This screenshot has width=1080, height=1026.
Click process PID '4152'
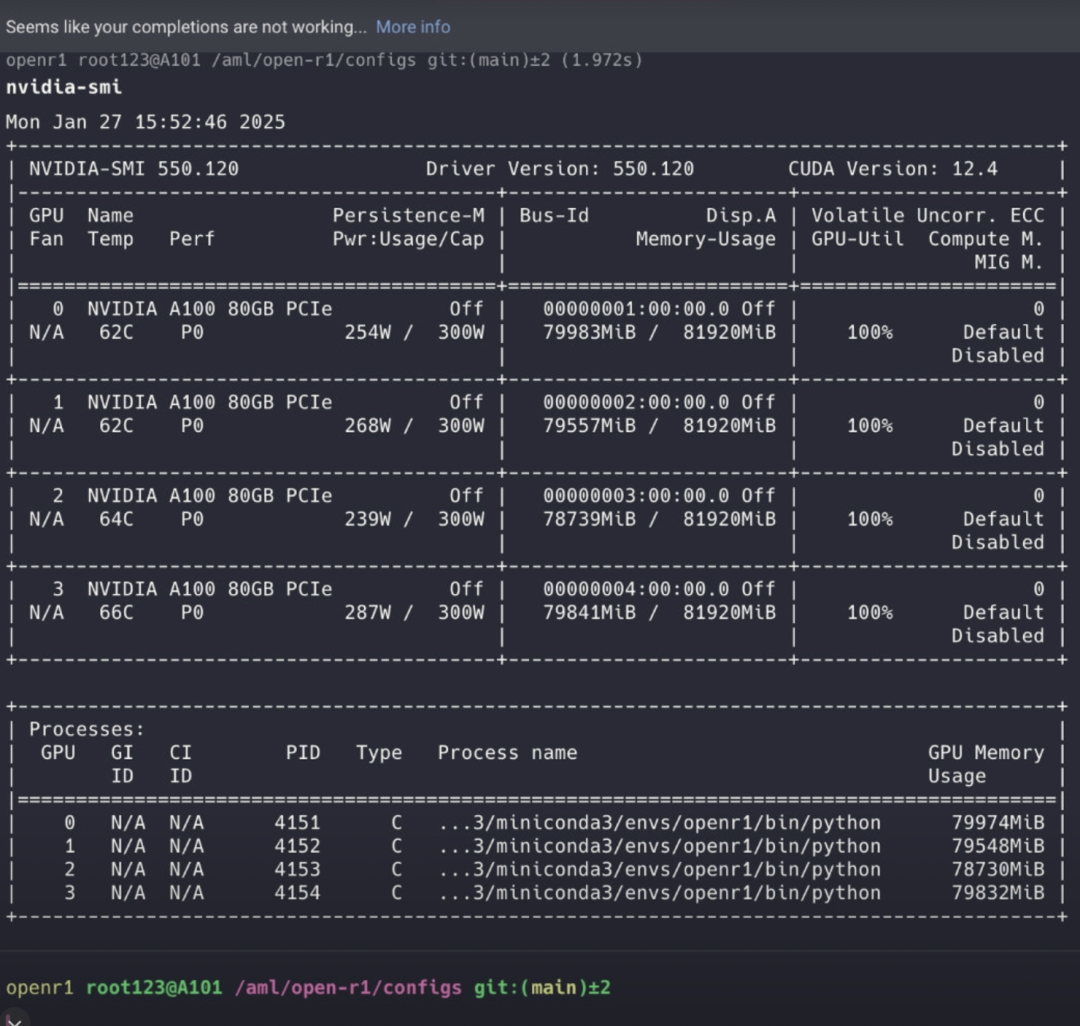pos(298,846)
